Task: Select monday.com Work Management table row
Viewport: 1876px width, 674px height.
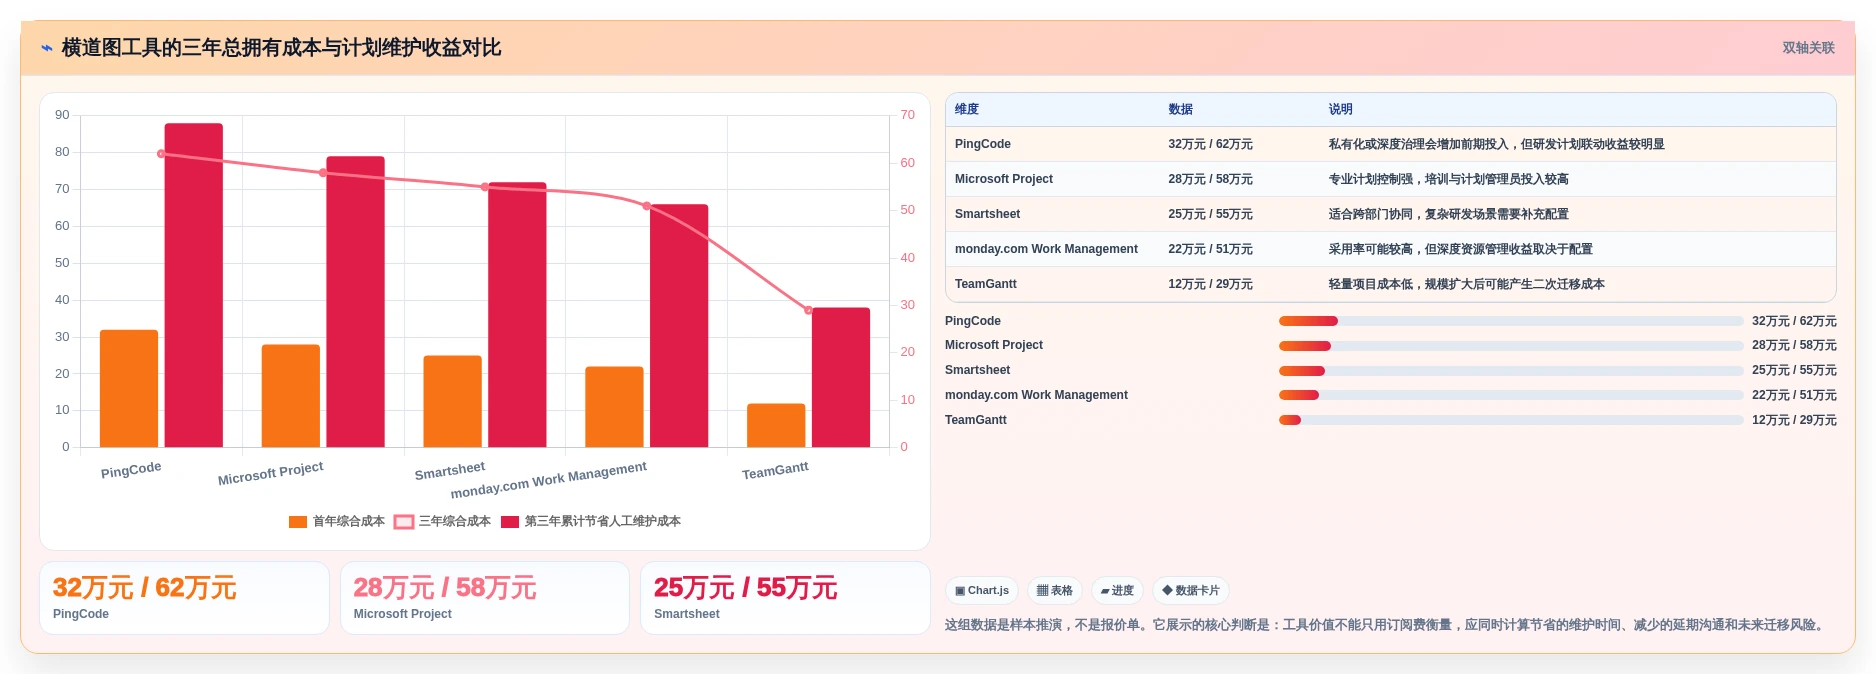Action: click(x=1391, y=249)
